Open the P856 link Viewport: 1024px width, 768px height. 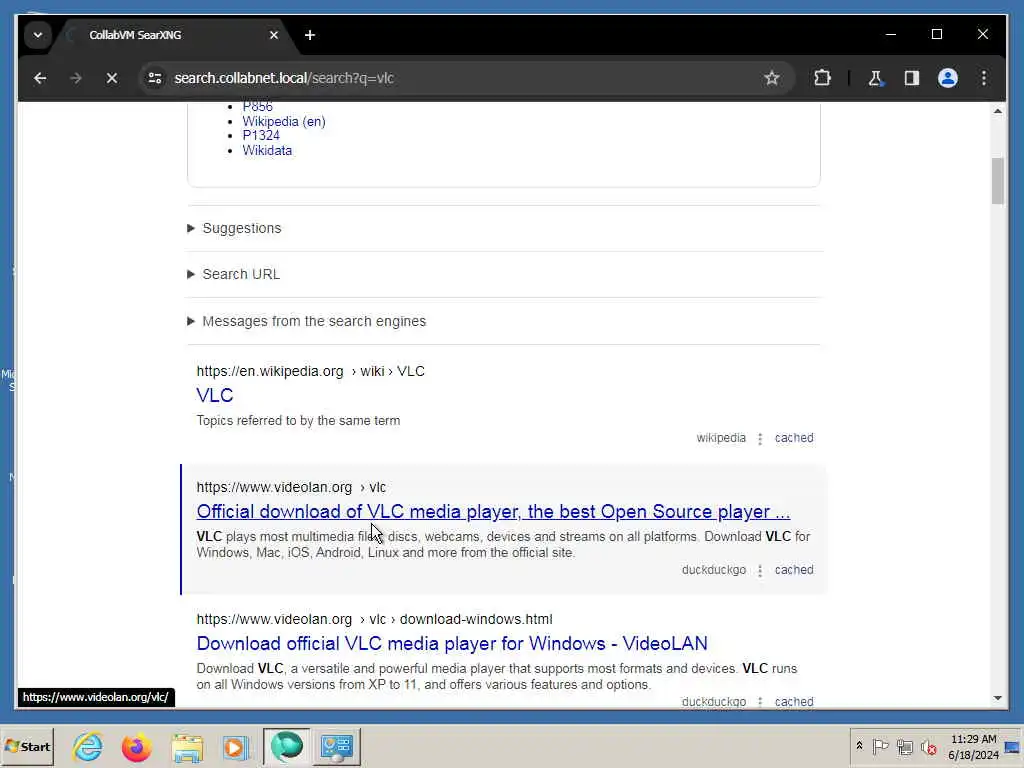coord(257,107)
